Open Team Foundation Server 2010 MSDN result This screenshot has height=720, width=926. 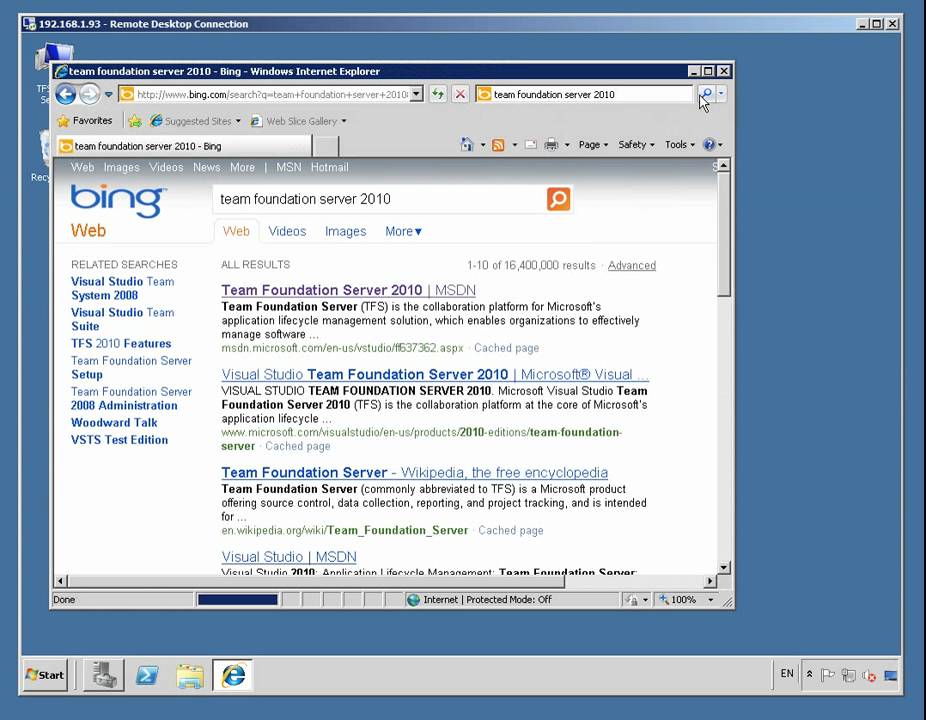click(348, 290)
